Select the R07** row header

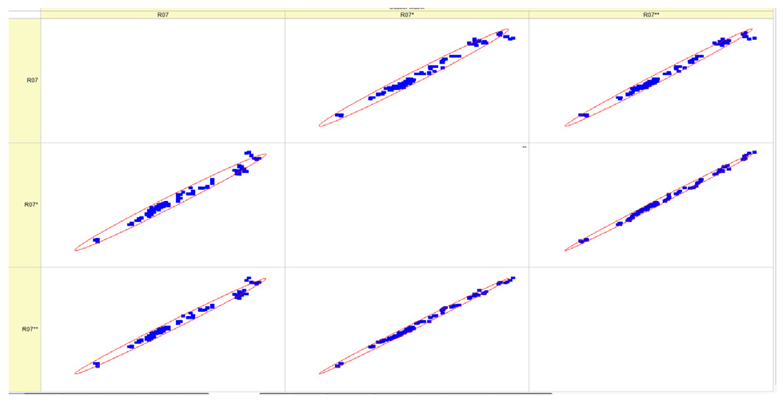[x=25, y=330]
